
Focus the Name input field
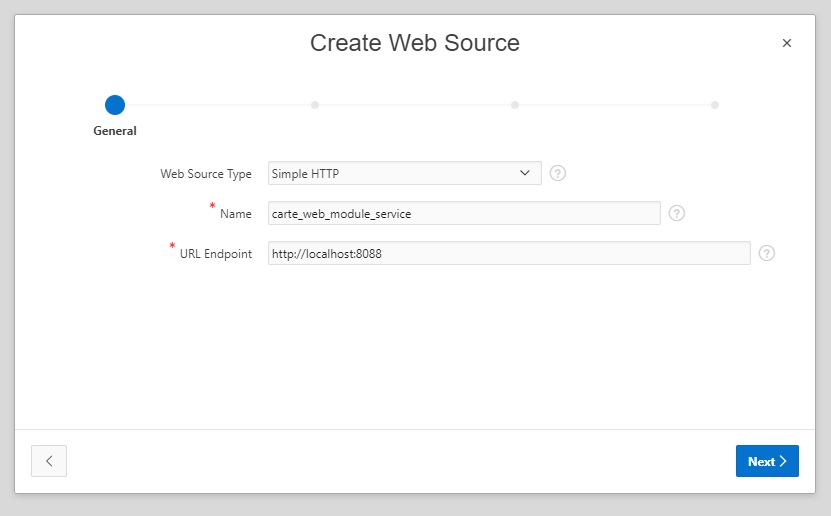tap(464, 213)
